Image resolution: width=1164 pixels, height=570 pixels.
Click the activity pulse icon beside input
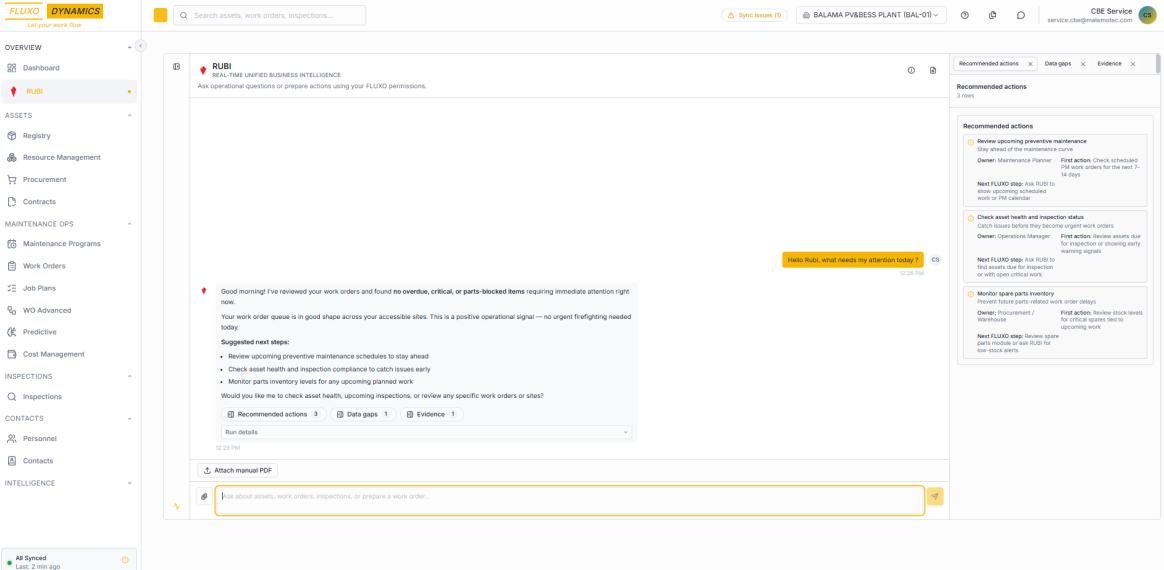pyautogui.click(x=177, y=507)
